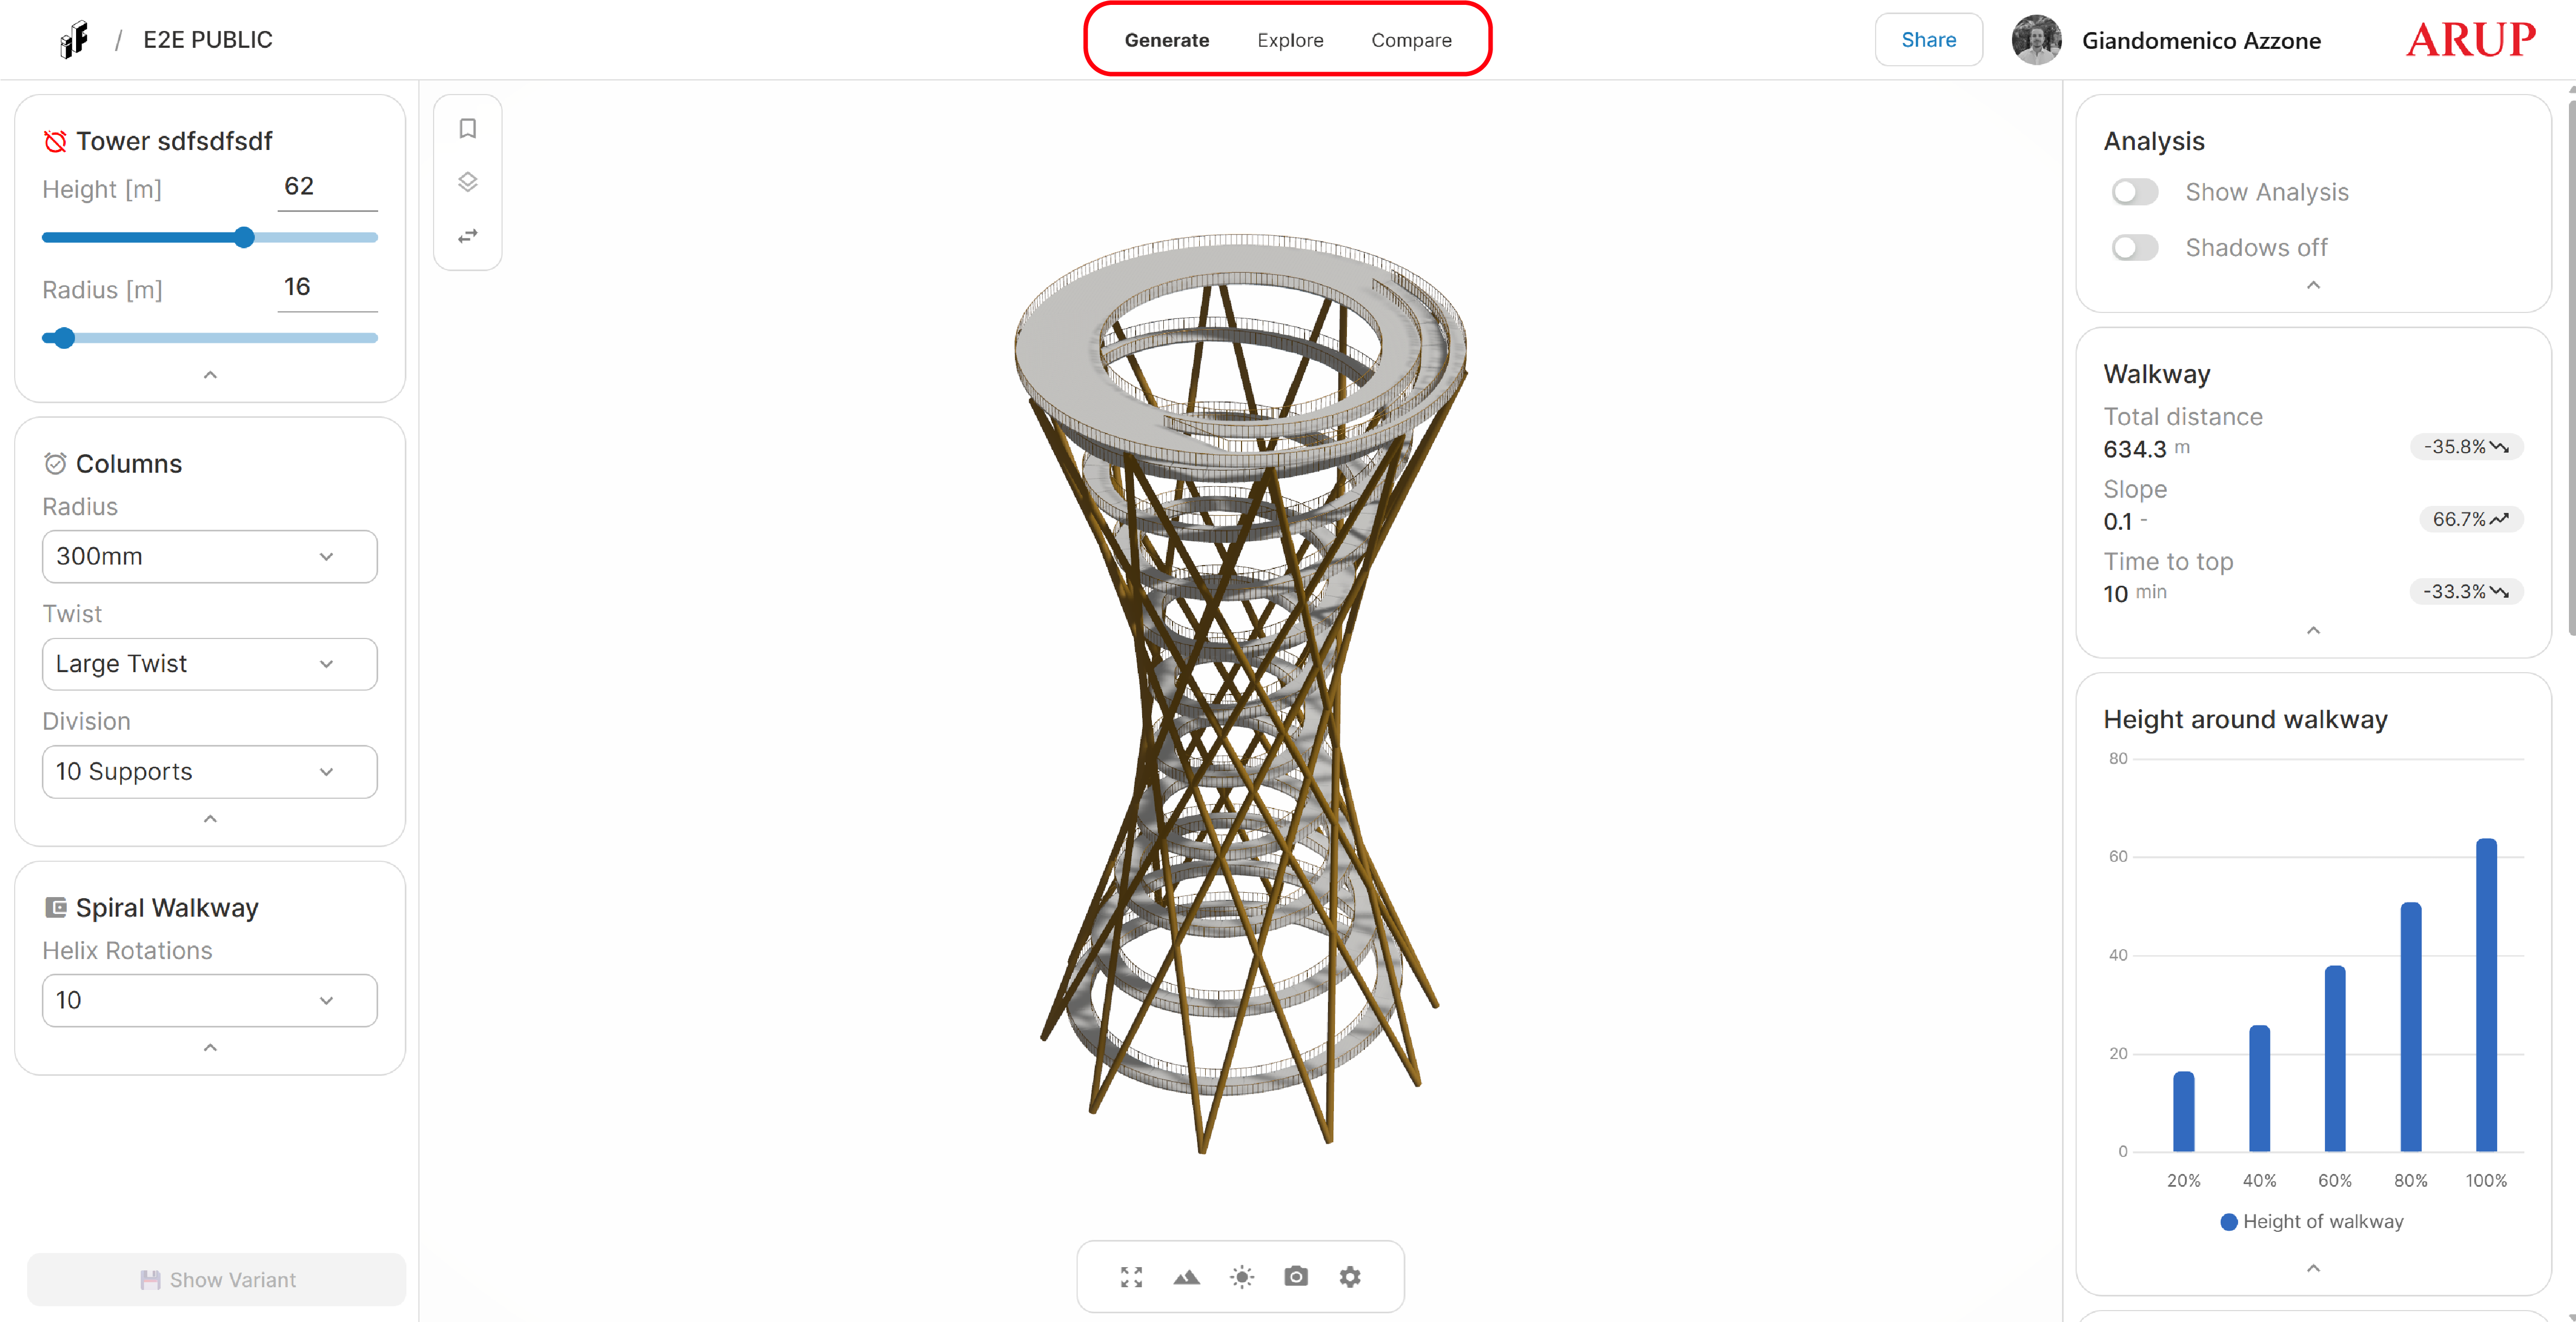
Task: Open the Columns Radius 300mm dropdown
Action: click(x=209, y=556)
